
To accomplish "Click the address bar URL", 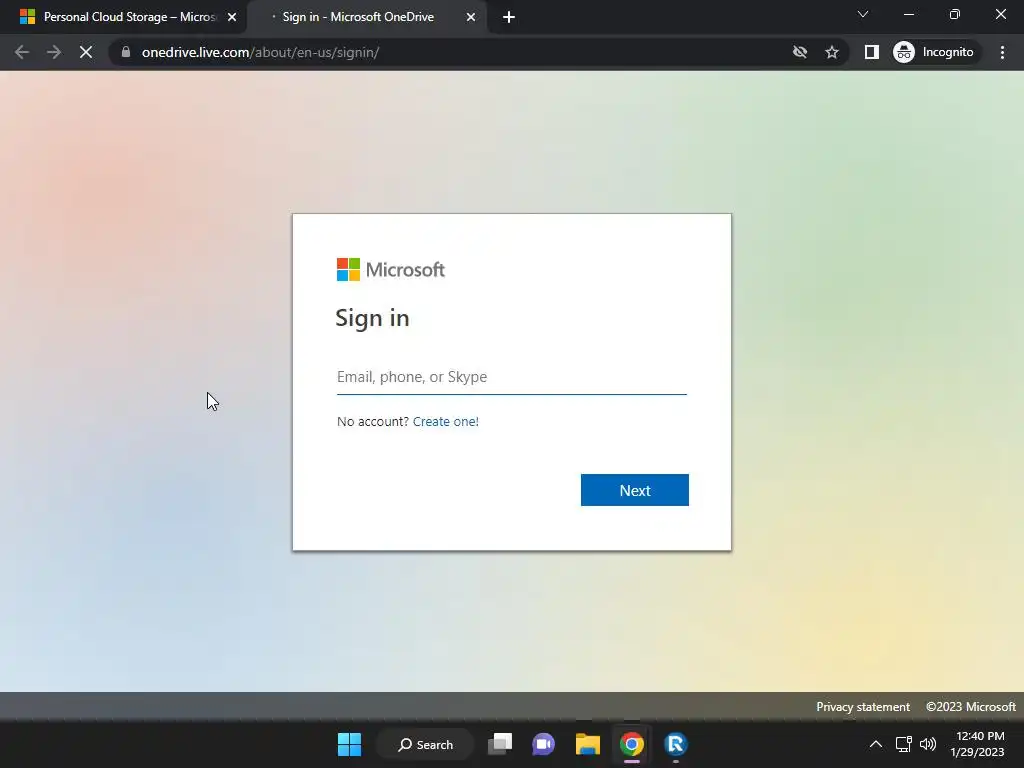I will pyautogui.click(x=261, y=52).
